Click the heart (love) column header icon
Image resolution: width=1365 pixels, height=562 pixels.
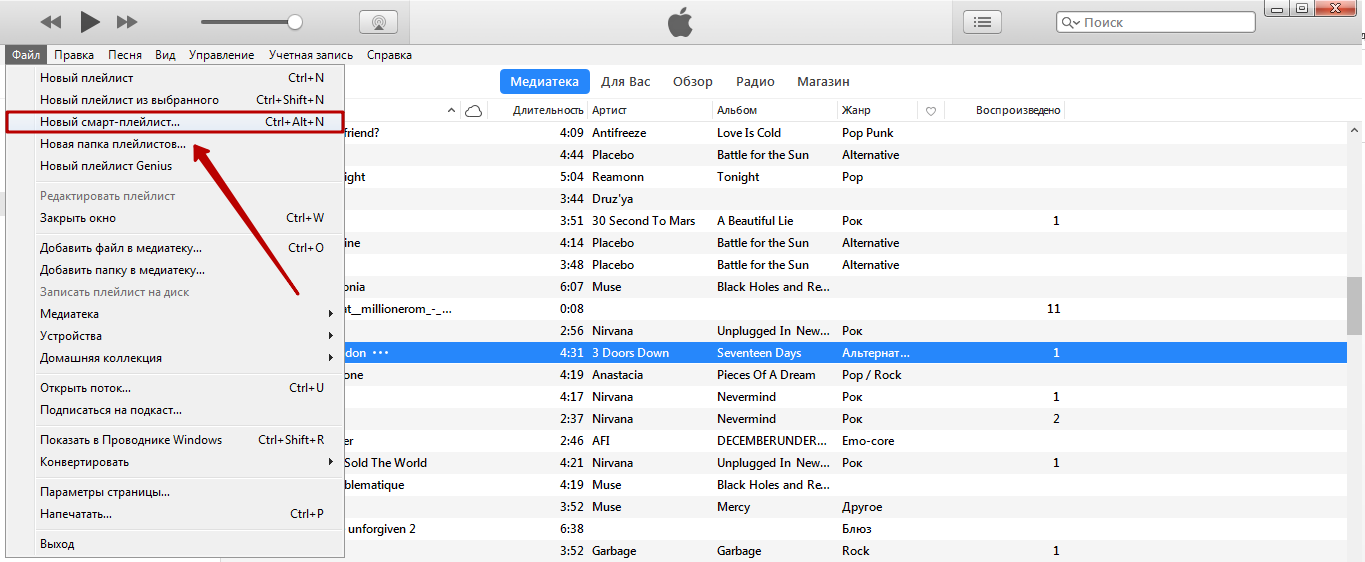931,111
